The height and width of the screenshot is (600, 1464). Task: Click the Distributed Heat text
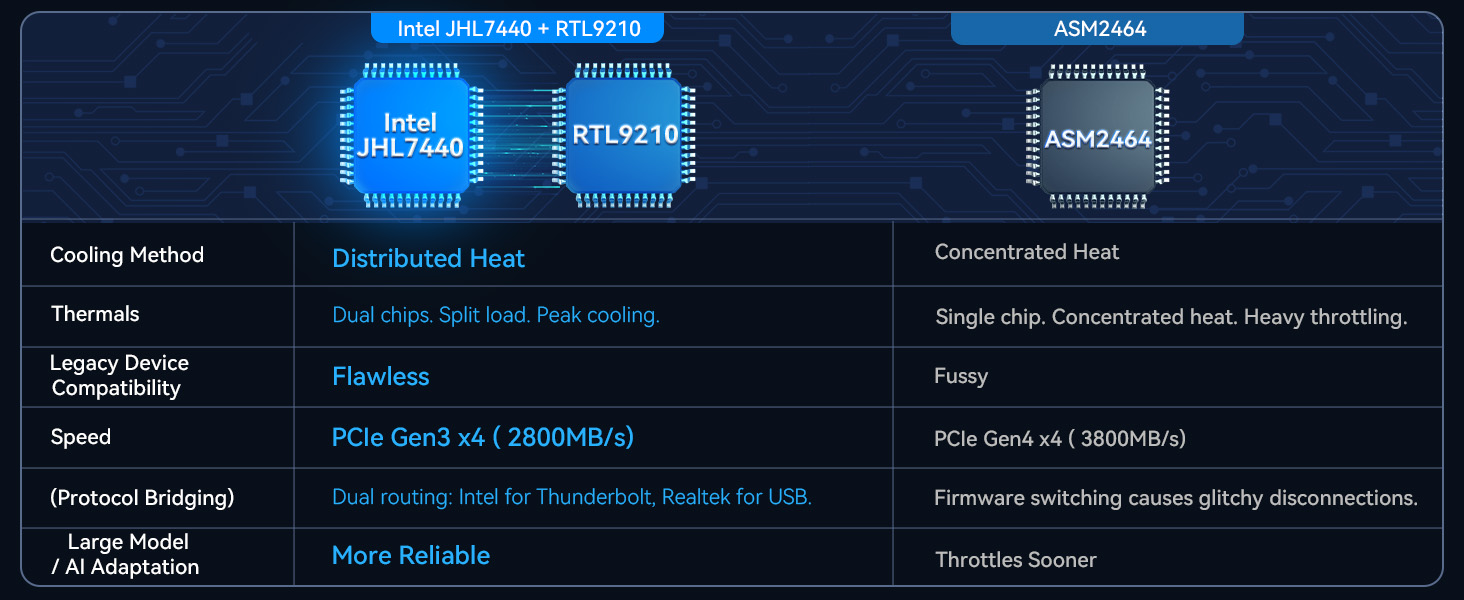tap(428, 258)
